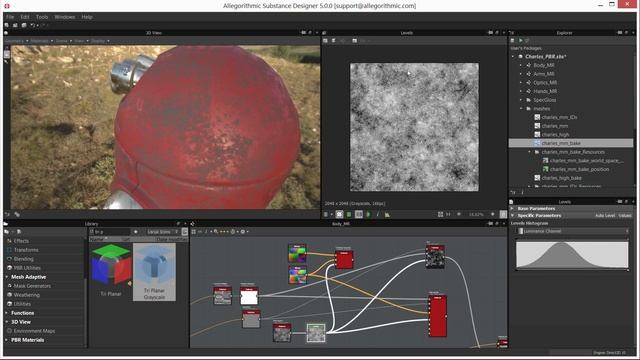The image size is (640, 360).
Task: Click the zoom percentage field in 2D view
Action: (x=476, y=214)
